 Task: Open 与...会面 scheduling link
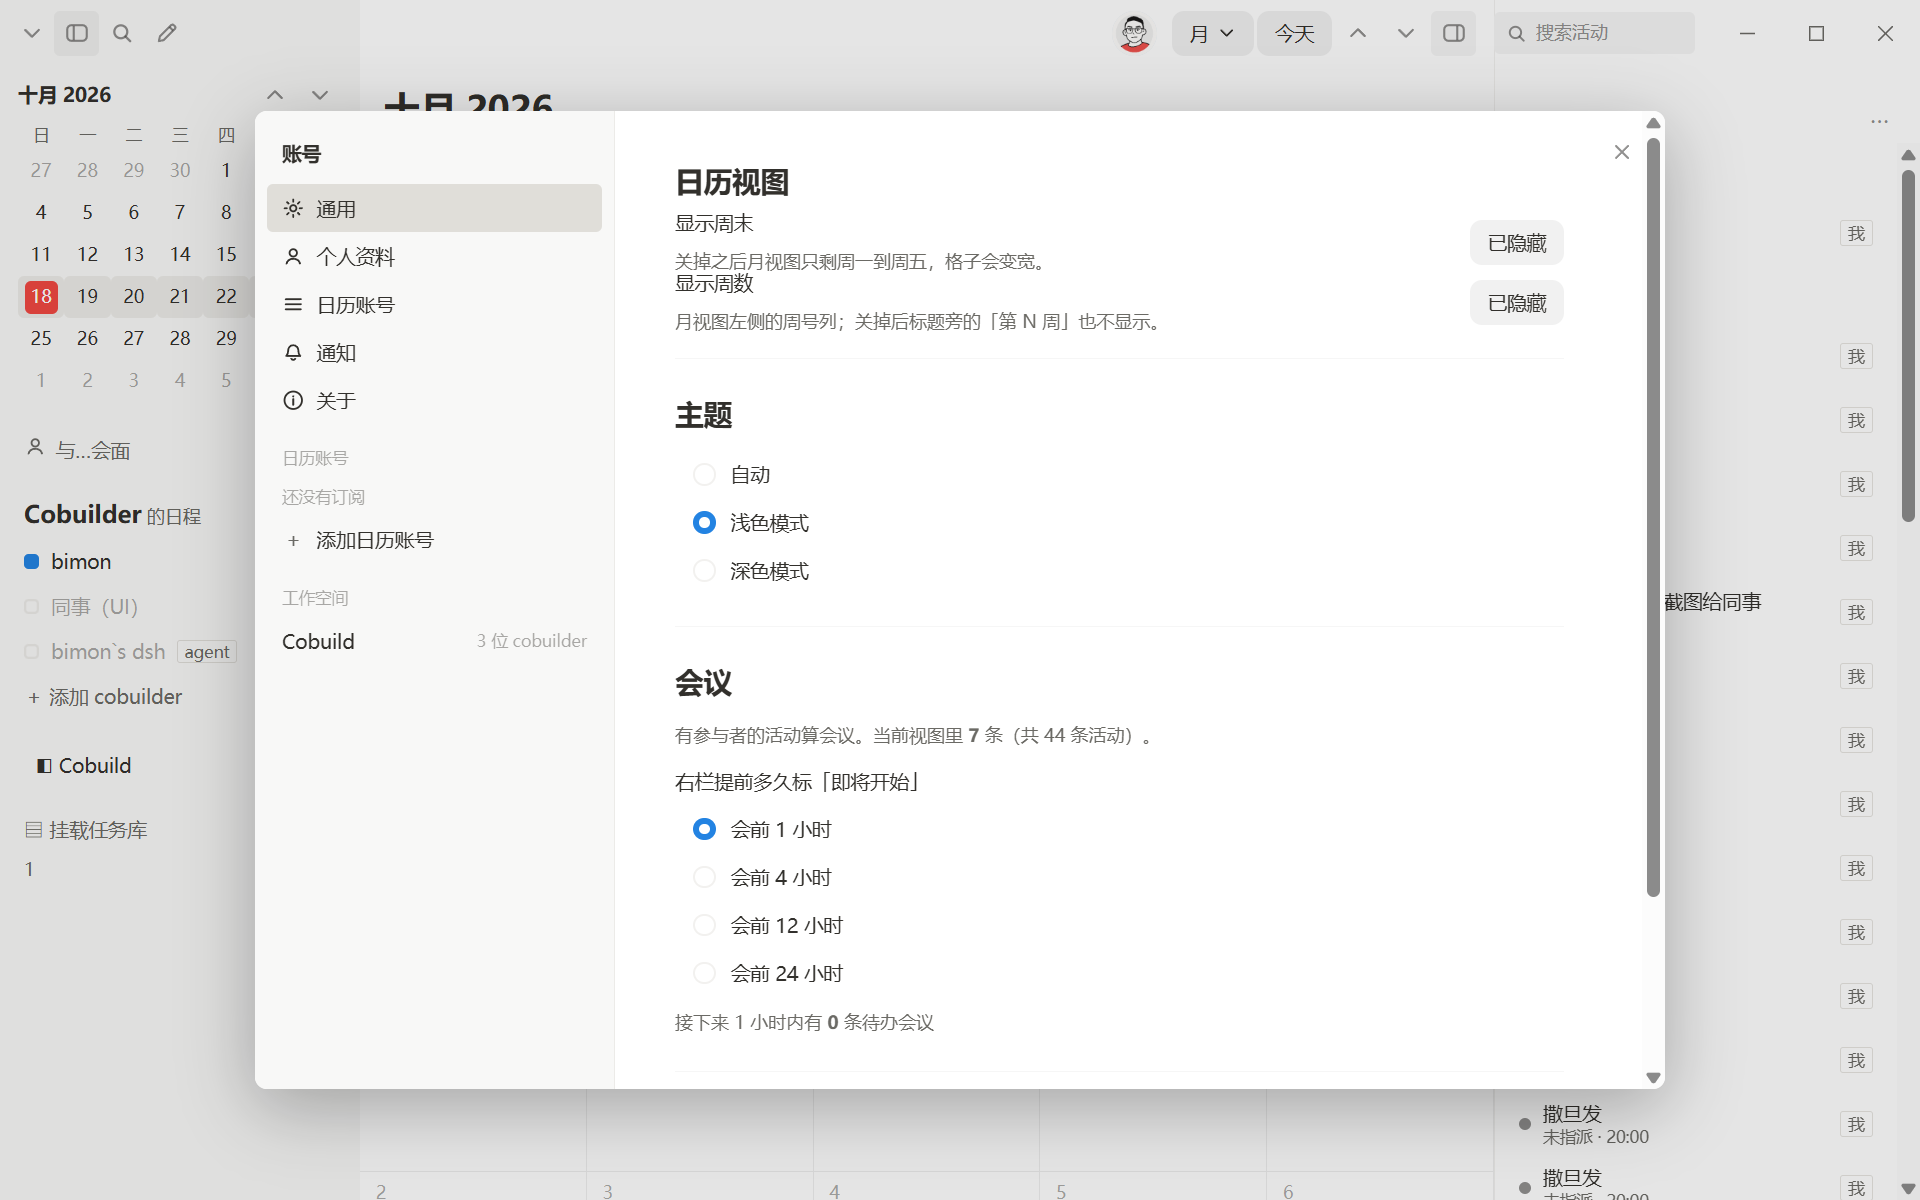[93, 451]
